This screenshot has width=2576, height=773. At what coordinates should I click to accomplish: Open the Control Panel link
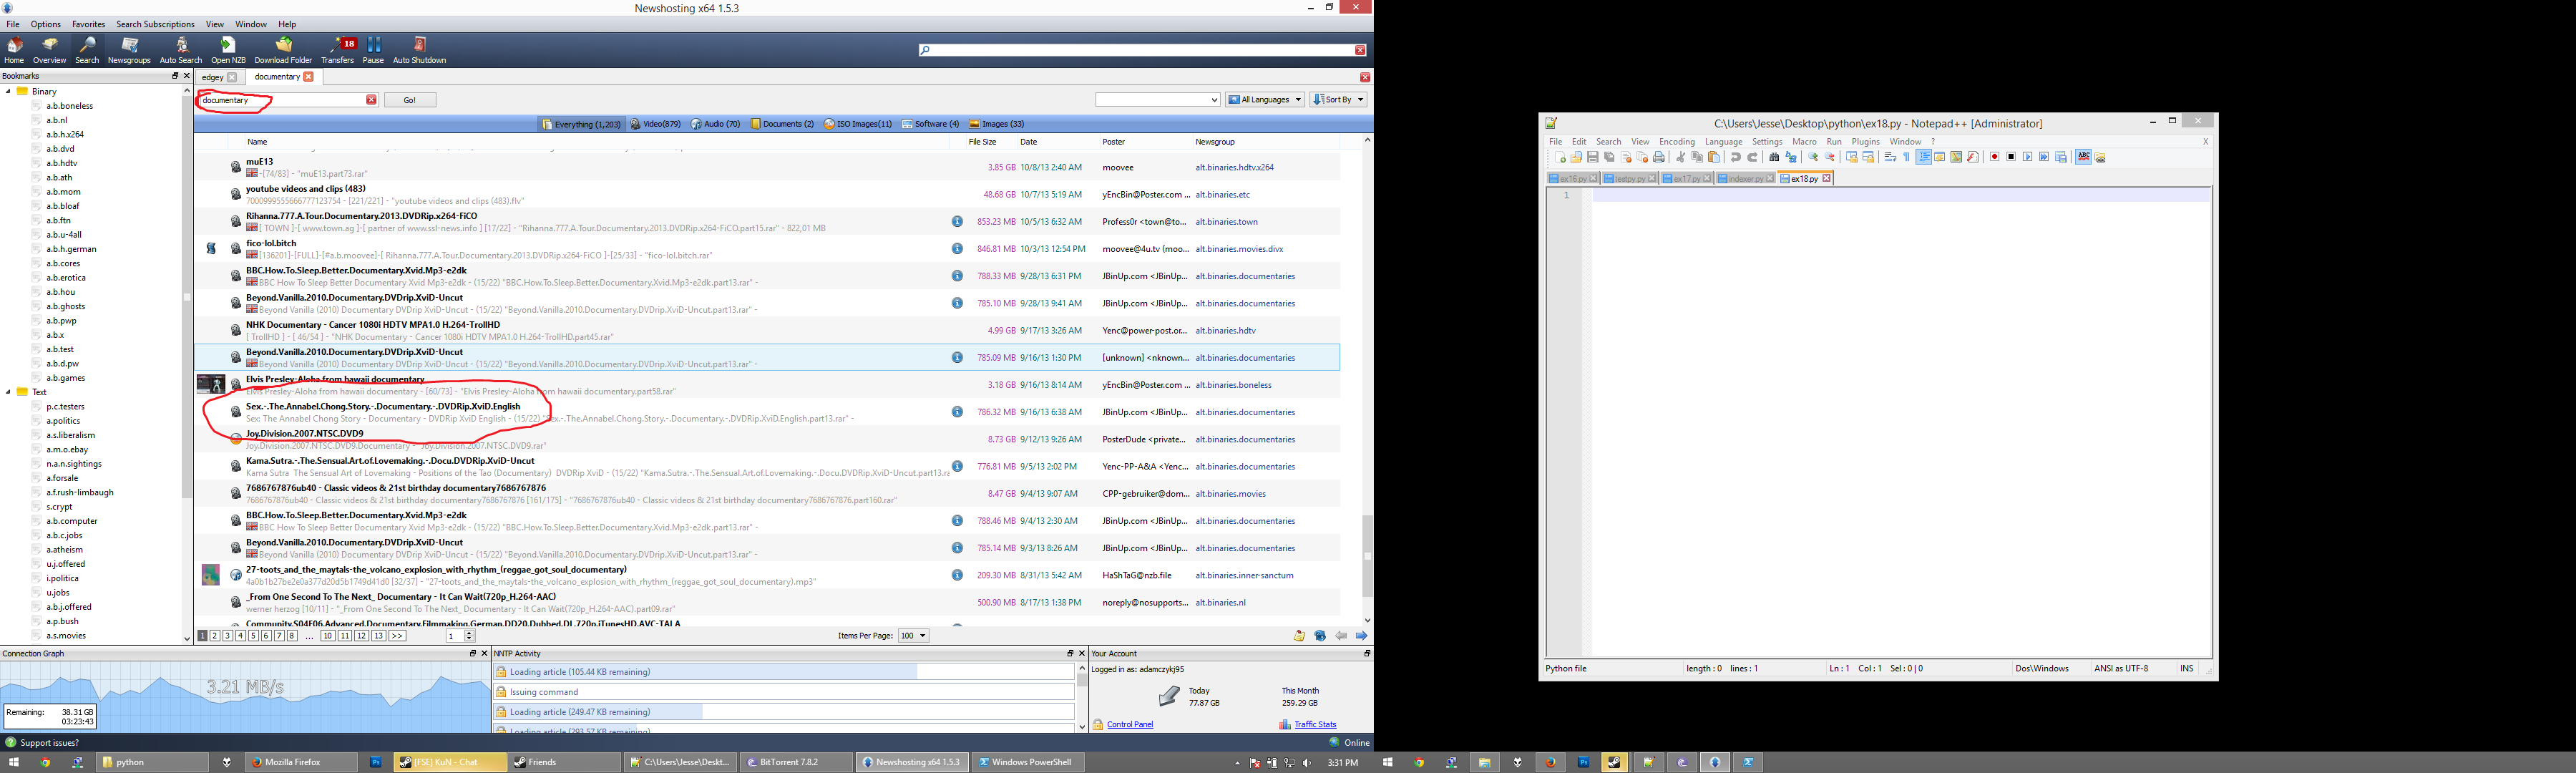click(1130, 725)
